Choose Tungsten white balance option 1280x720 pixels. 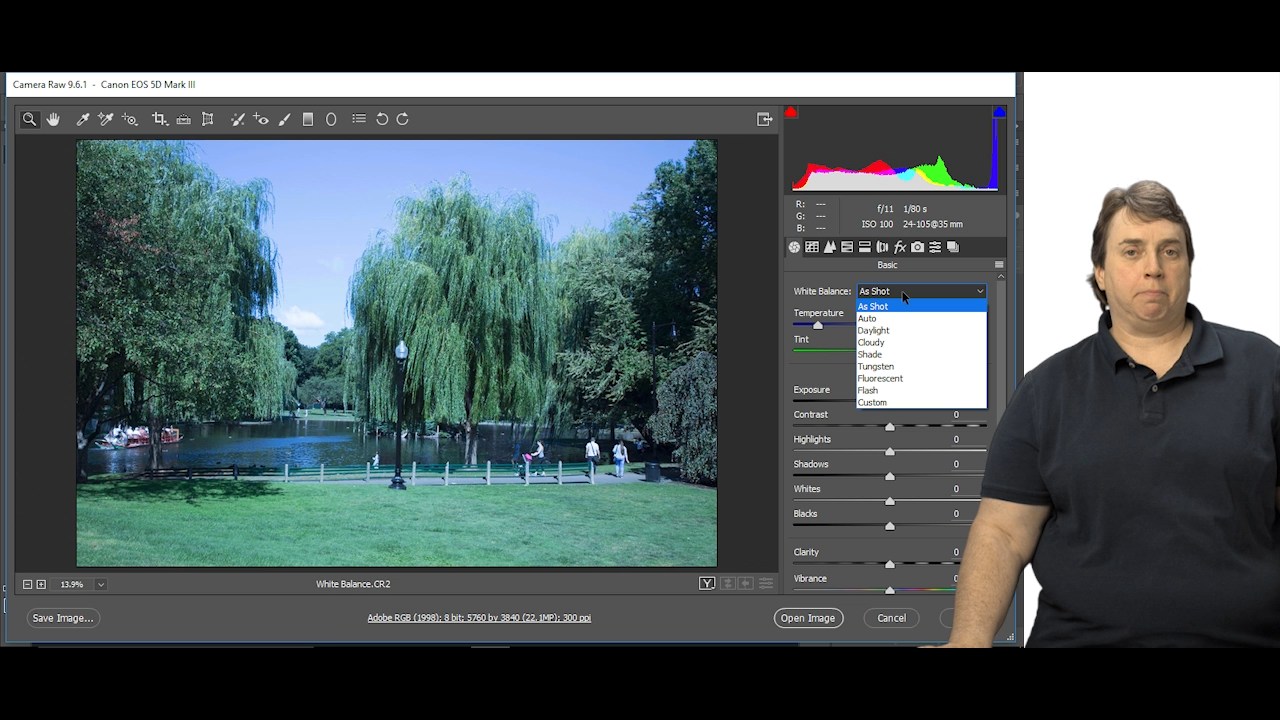click(x=921, y=366)
